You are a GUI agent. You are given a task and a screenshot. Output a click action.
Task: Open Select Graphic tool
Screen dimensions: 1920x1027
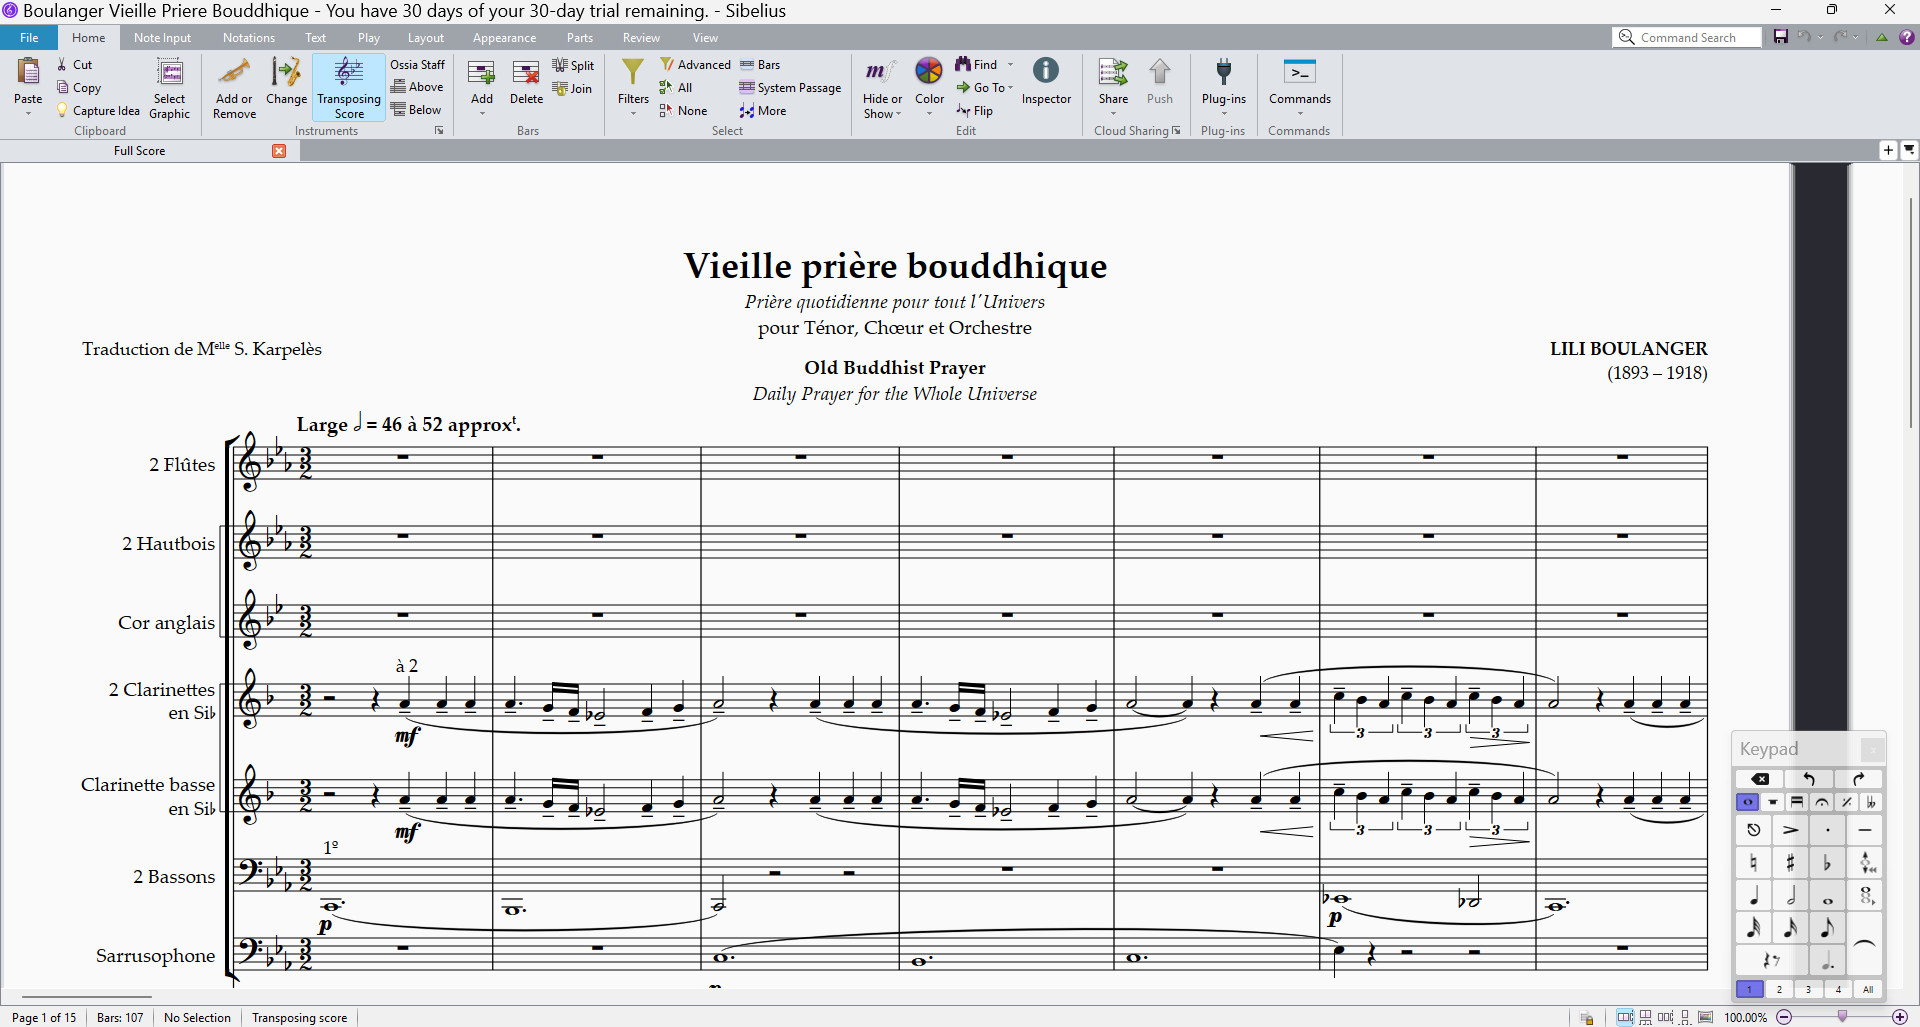[170, 88]
